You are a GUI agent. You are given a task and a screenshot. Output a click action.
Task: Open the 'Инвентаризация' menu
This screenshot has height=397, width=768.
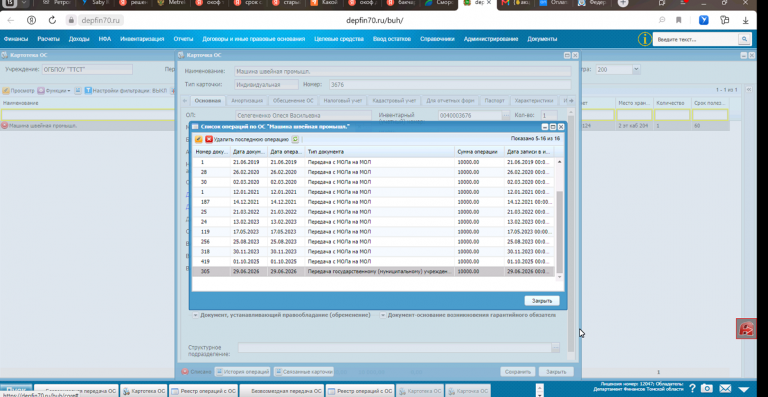pos(142,39)
